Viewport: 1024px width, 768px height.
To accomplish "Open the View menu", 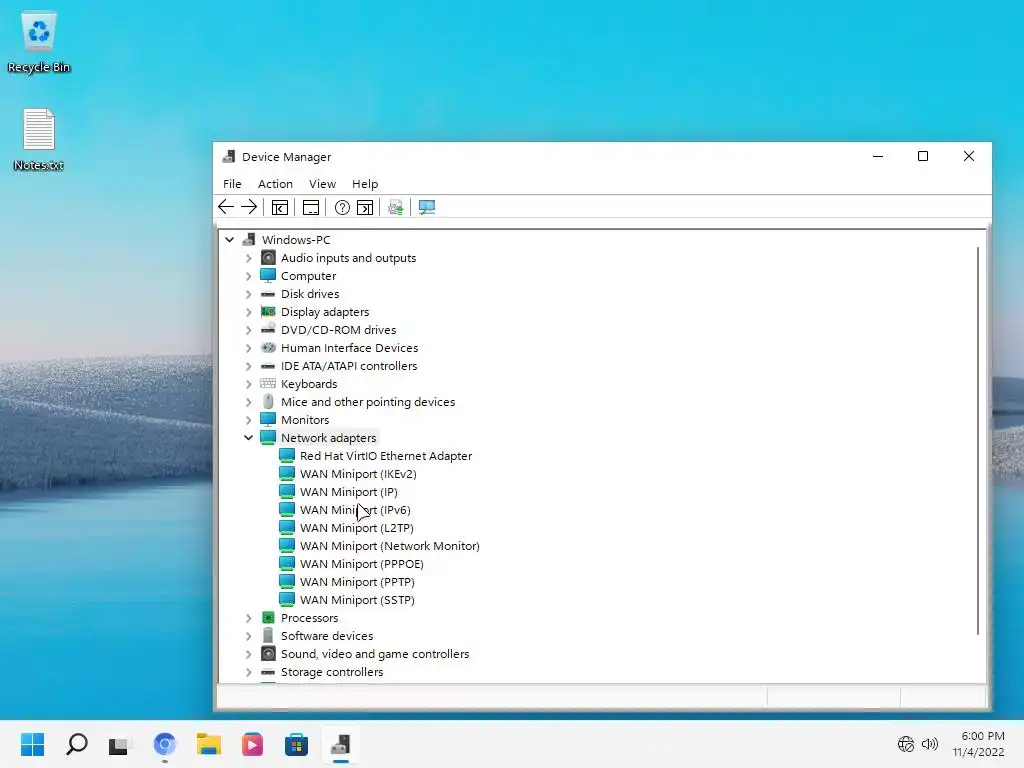I will tap(322, 184).
